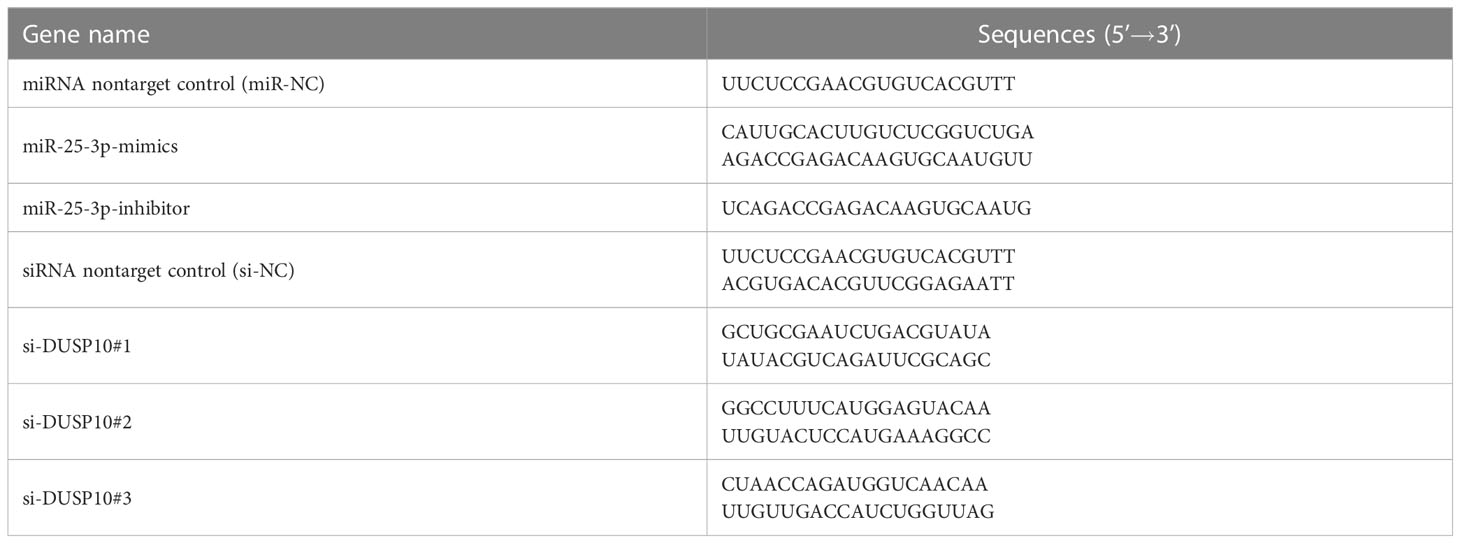Click sequence CUAACCAGAUGGUCAACAA
This screenshot has height=543, width=1460.
[x=855, y=485]
